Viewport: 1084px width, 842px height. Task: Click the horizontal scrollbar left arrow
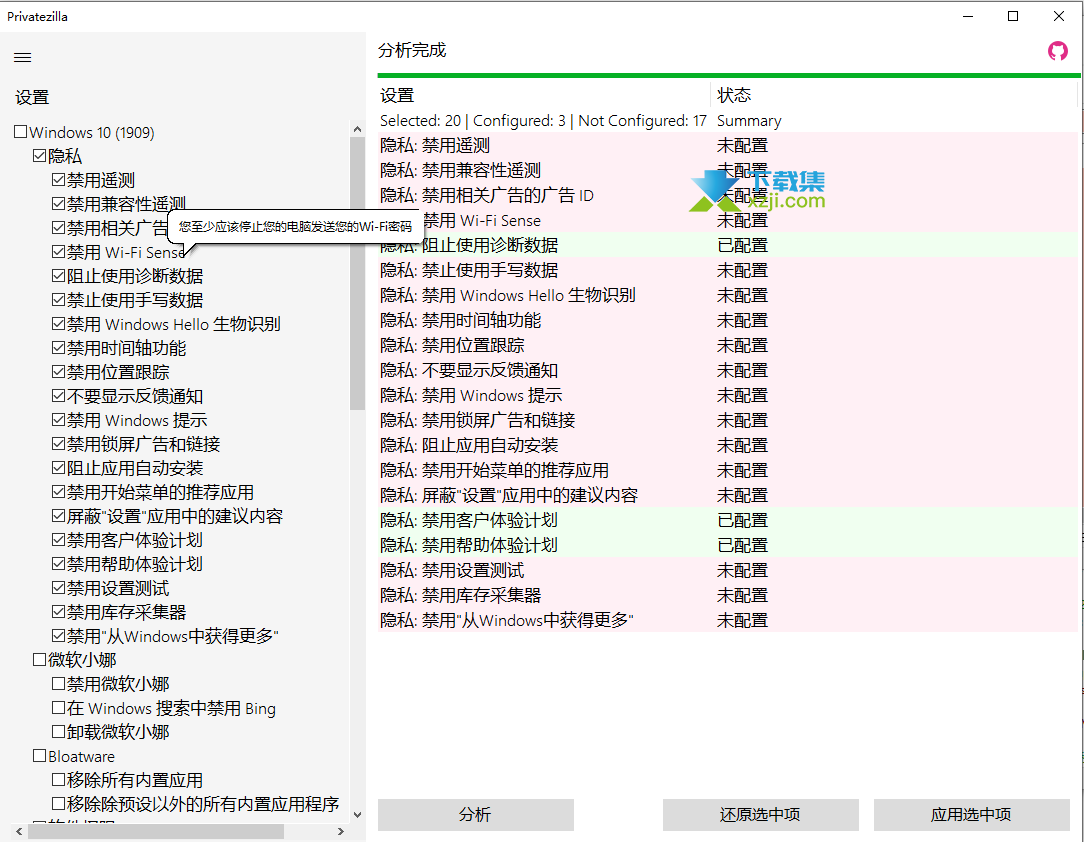tap(19, 831)
